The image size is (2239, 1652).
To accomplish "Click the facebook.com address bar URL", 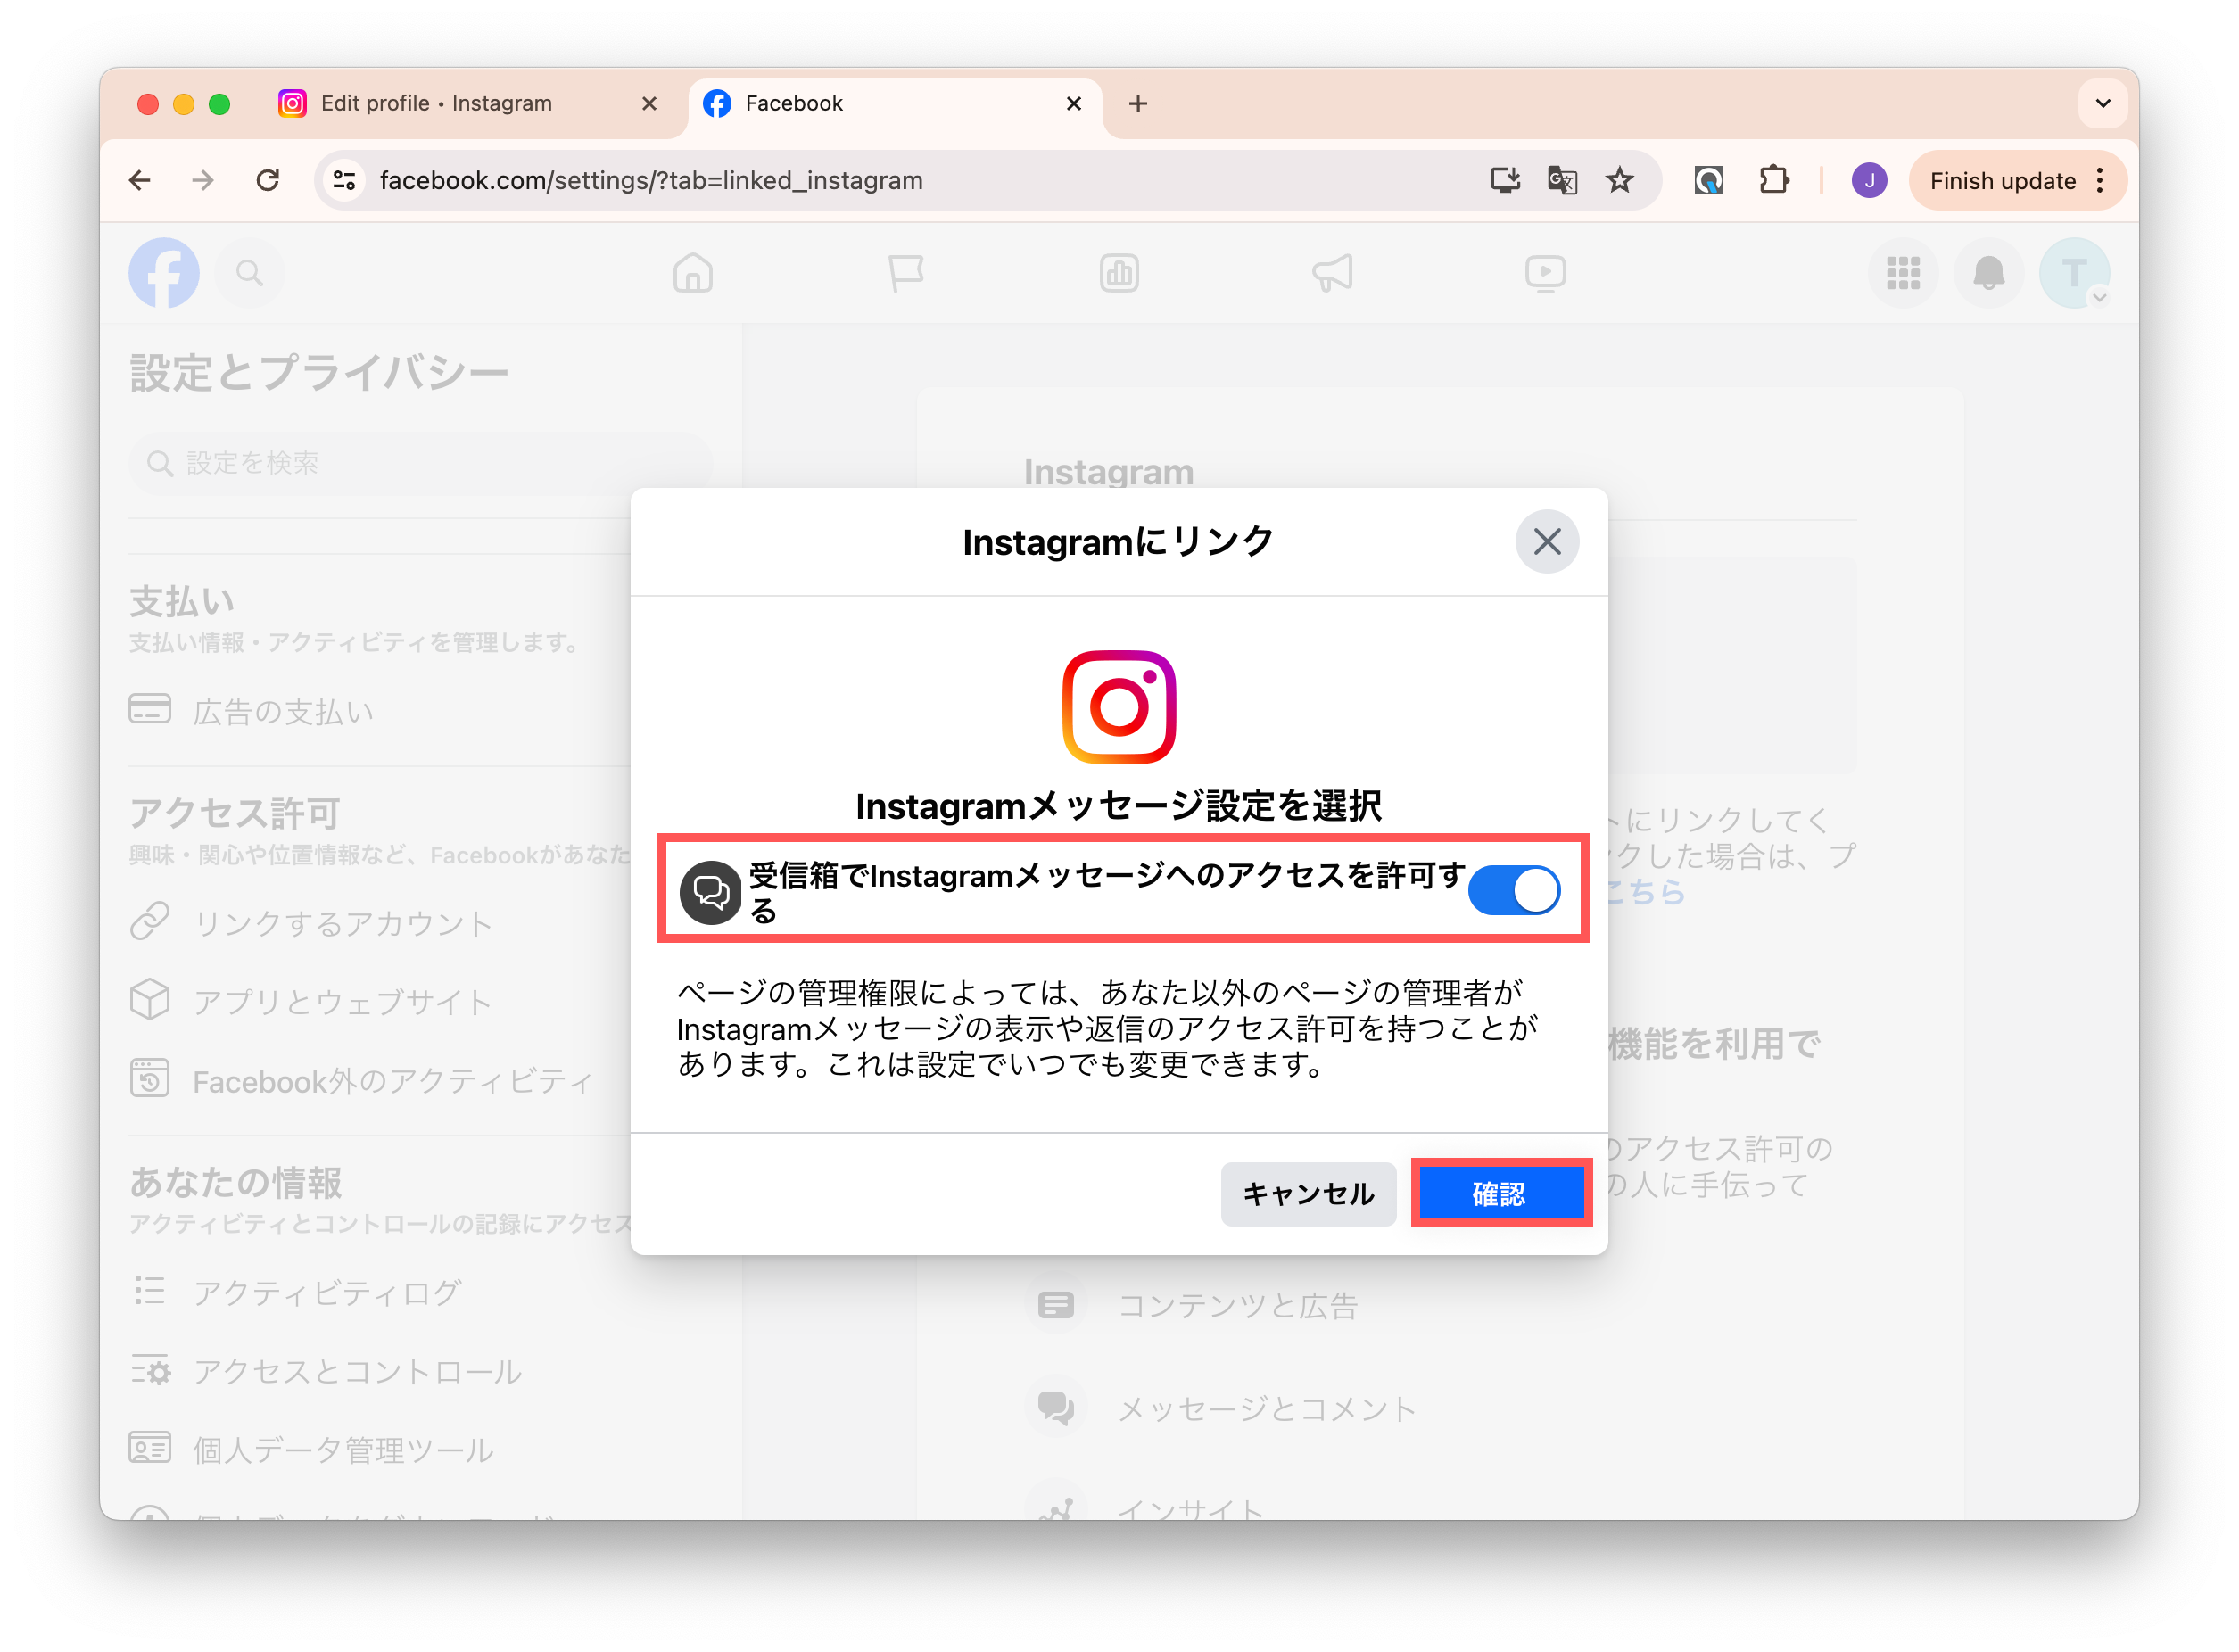I will pyautogui.click(x=651, y=180).
